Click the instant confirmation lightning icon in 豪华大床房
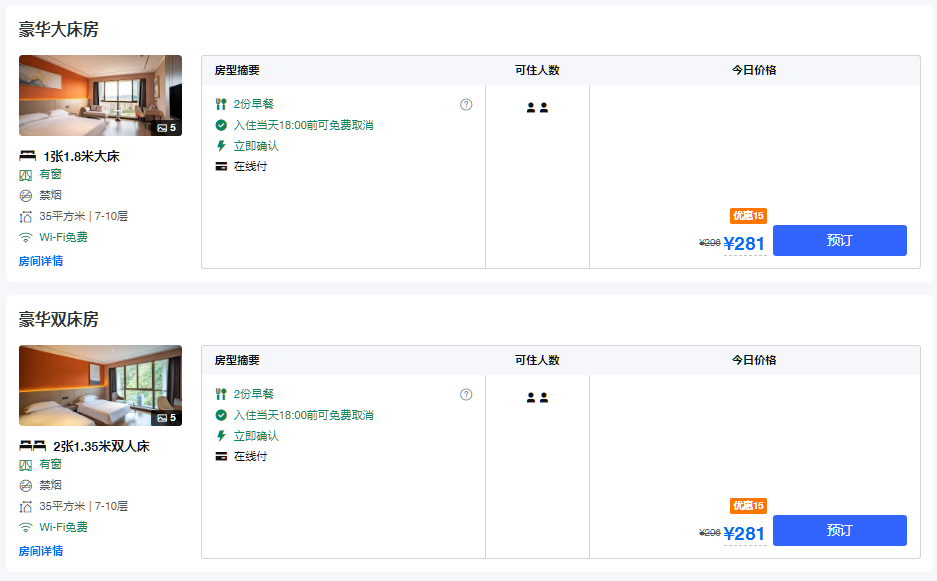The width and height of the screenshot is (937, 581). (221, 146)
